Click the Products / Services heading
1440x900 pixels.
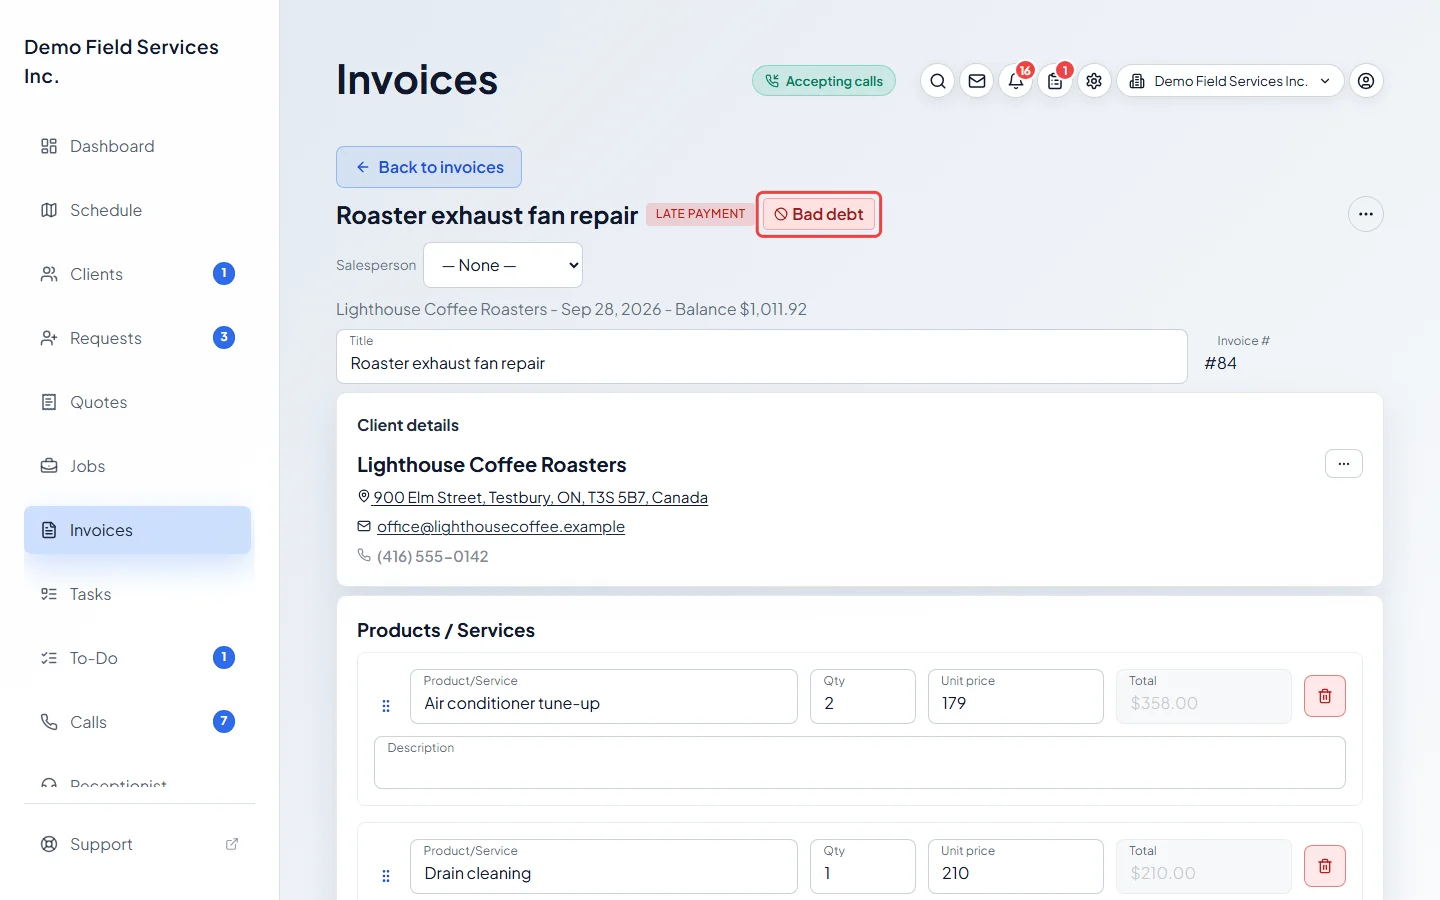tap(446, 630)
